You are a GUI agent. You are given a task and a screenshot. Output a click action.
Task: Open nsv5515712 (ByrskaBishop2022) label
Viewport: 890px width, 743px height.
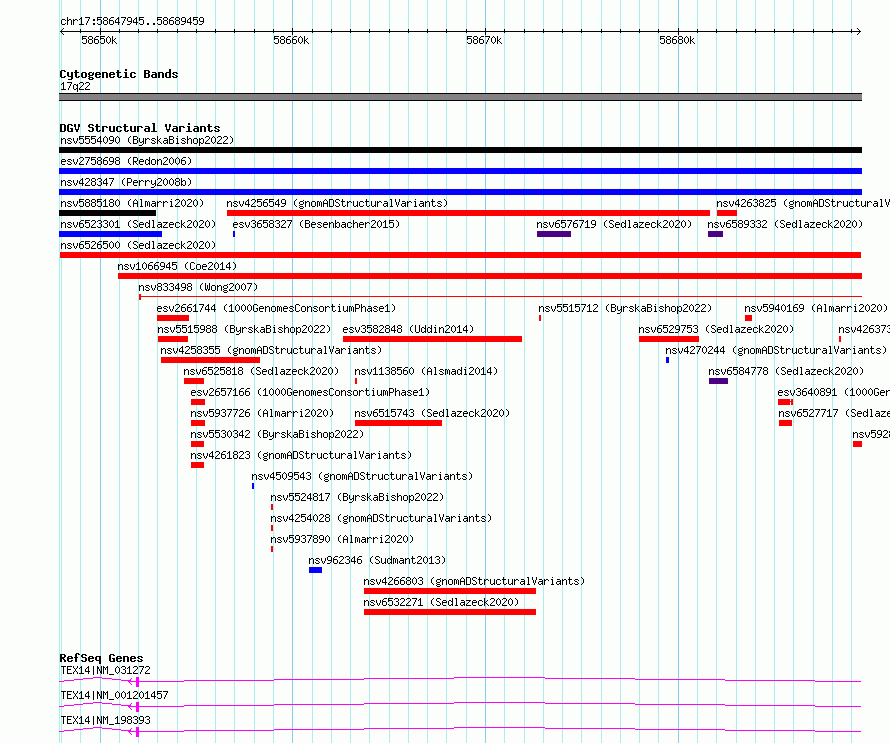[625, 308]
